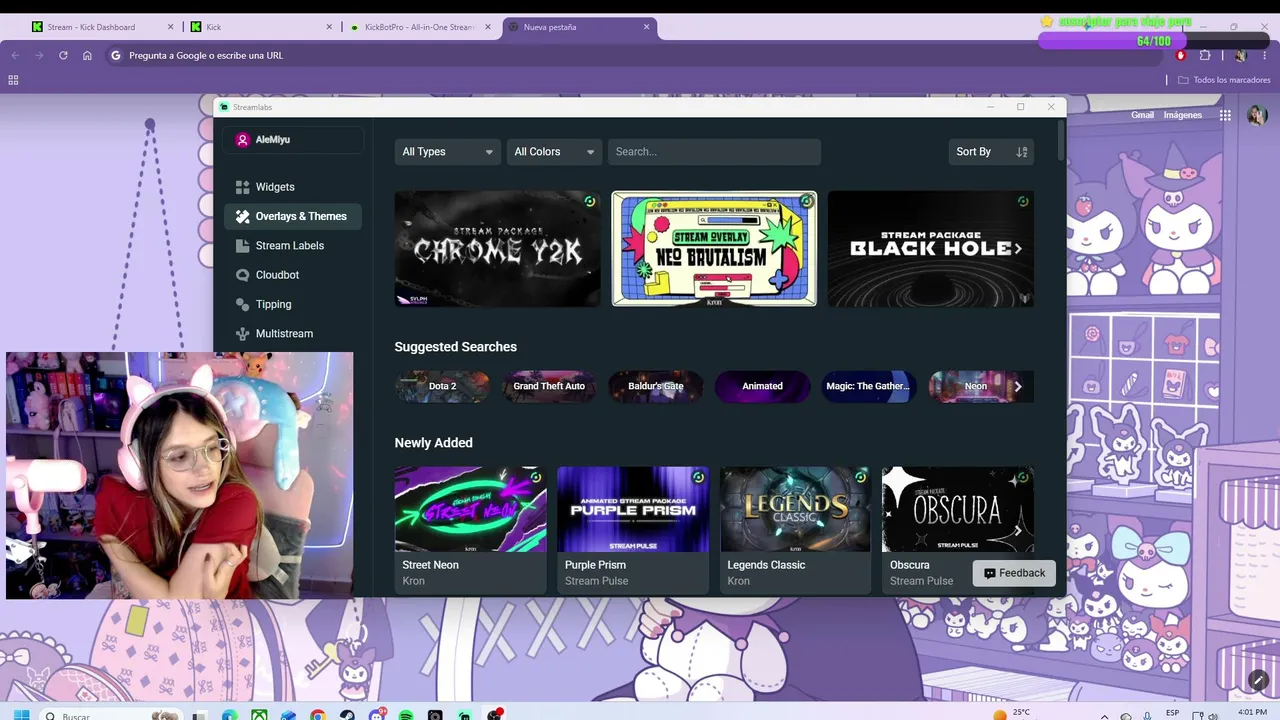Viewport: 1280px width, 720px height.
Task: Show next featured banner after Black Hole
Action: (x=1018, y=249)
